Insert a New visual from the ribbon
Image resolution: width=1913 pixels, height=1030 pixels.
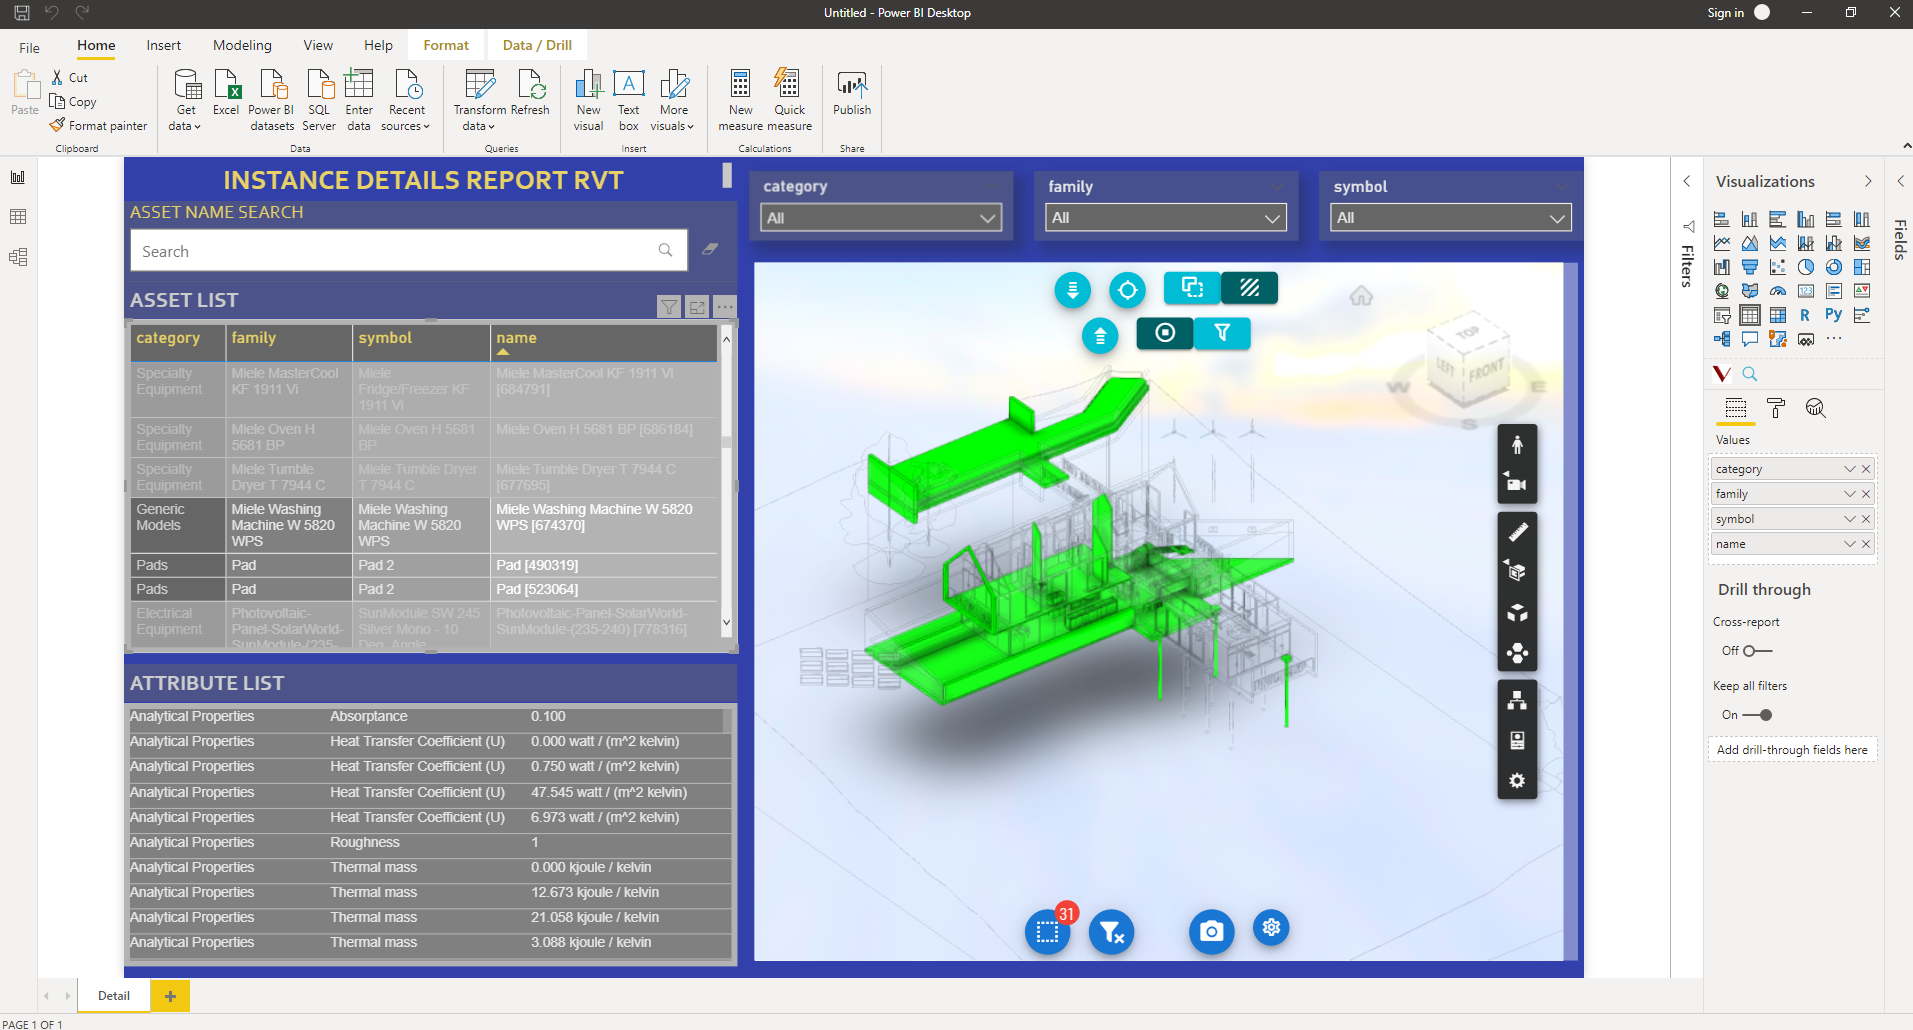pyautogui.click(x=588, y=97)
